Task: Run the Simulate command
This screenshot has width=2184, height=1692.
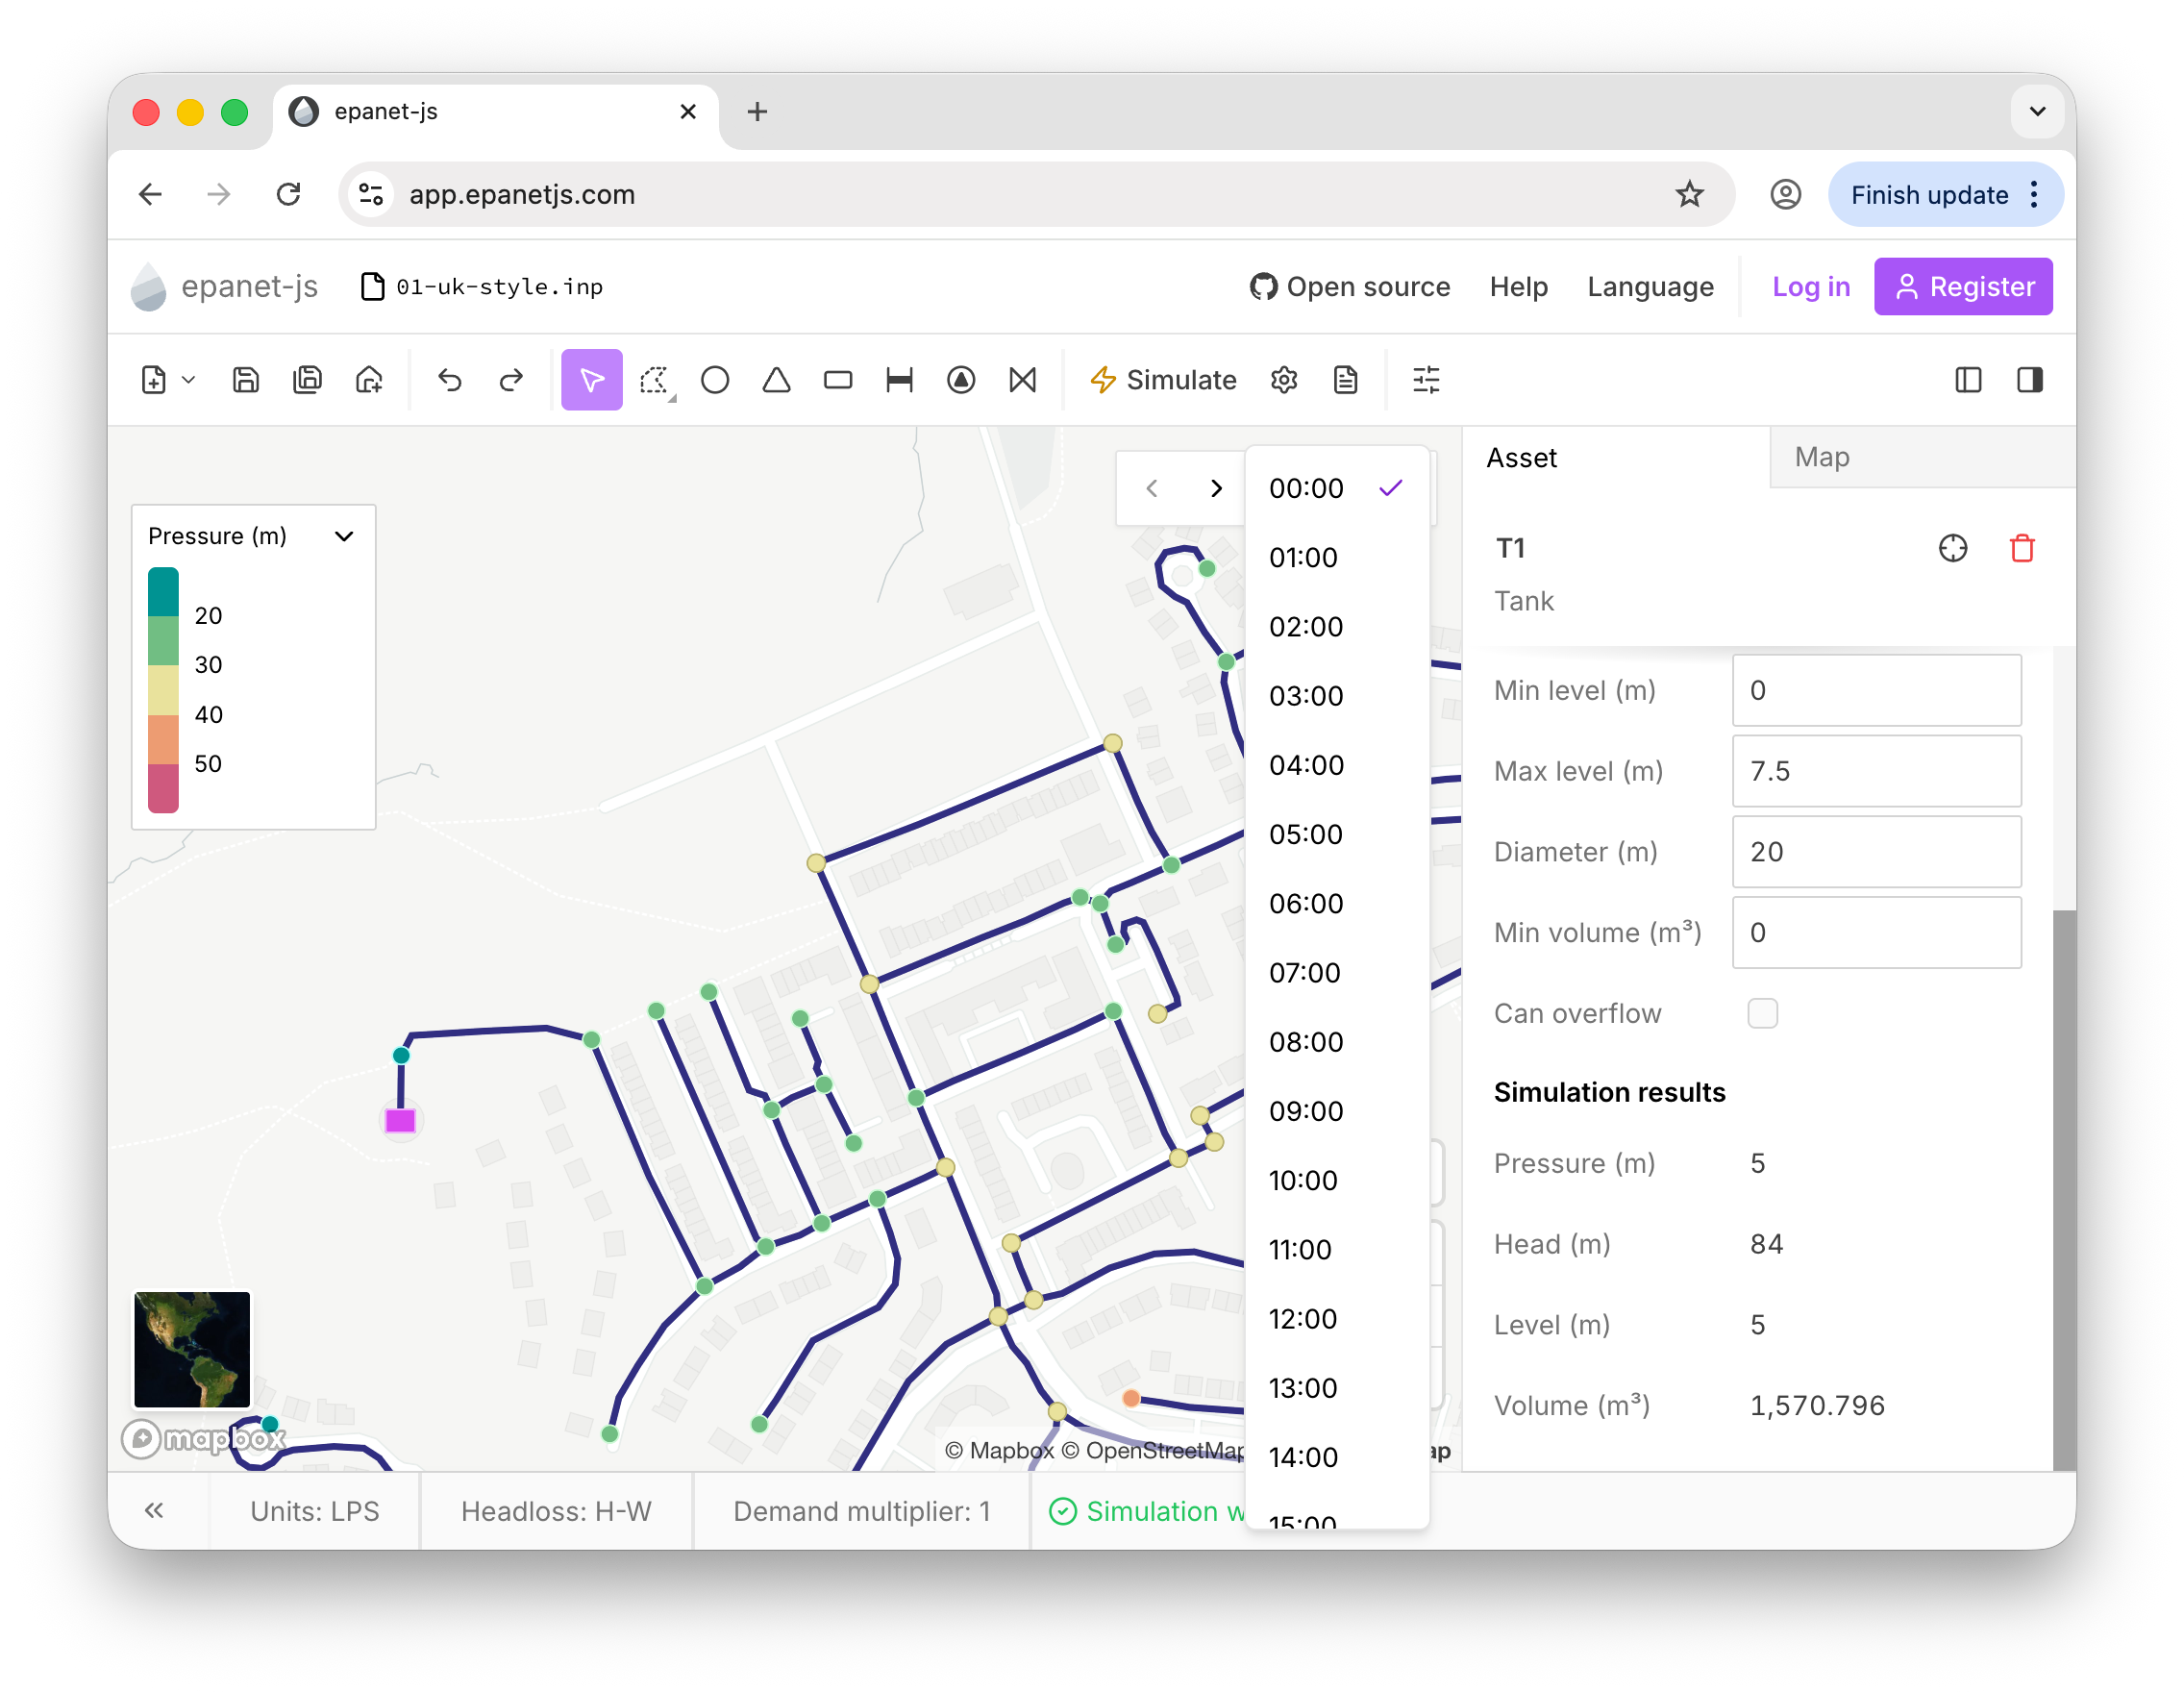Action: coord(1163,380)
